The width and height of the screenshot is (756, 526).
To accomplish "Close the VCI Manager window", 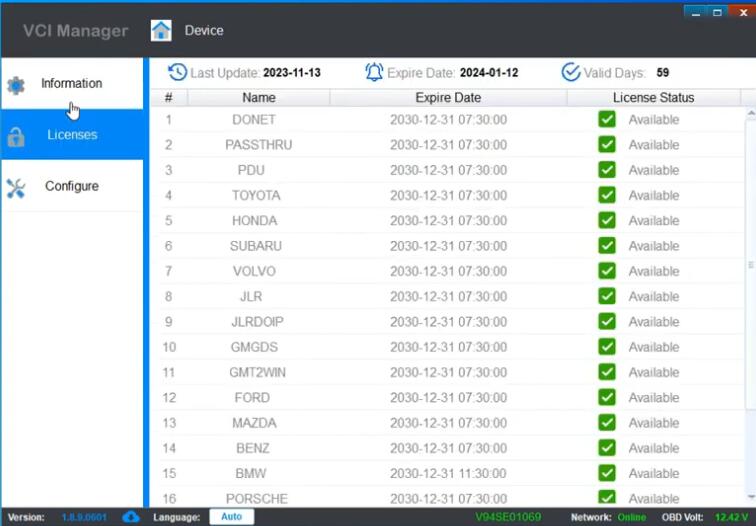I will click(743, 12).
